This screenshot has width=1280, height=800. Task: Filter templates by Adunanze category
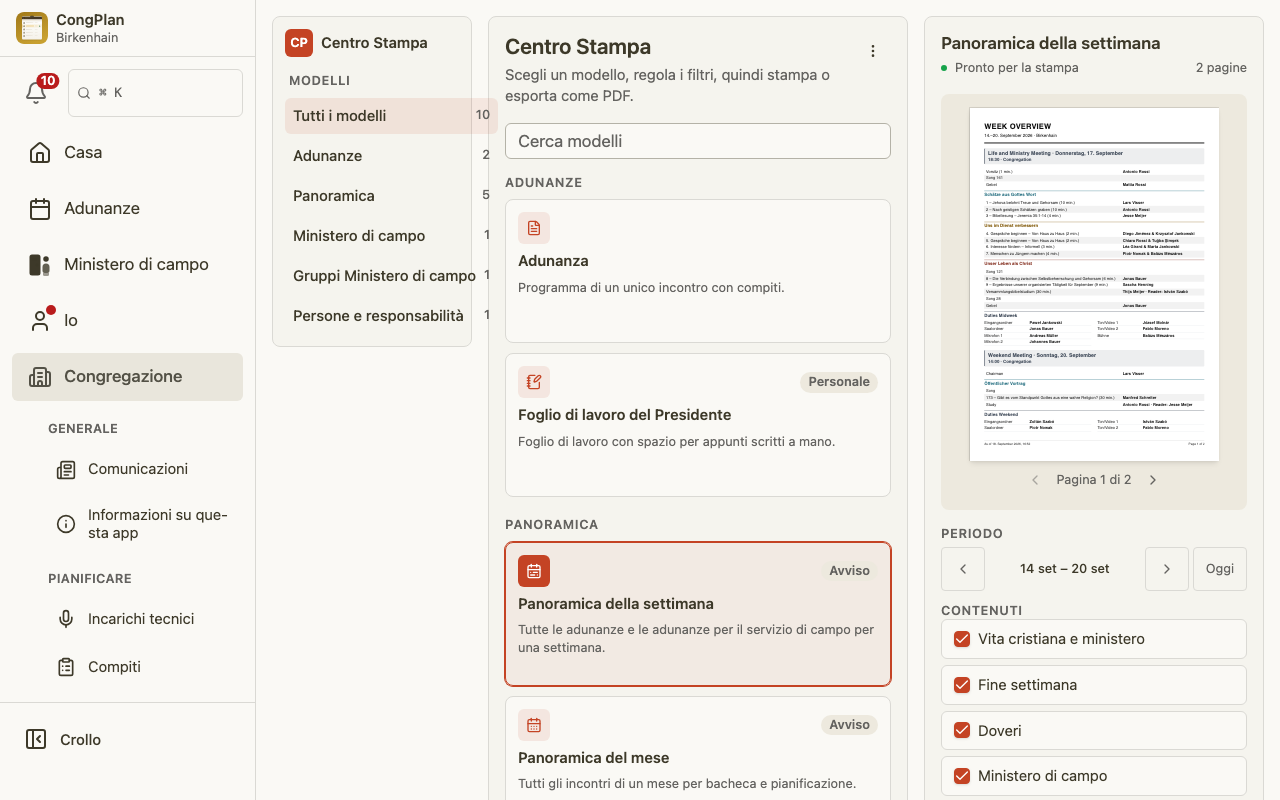pos(391,156)
